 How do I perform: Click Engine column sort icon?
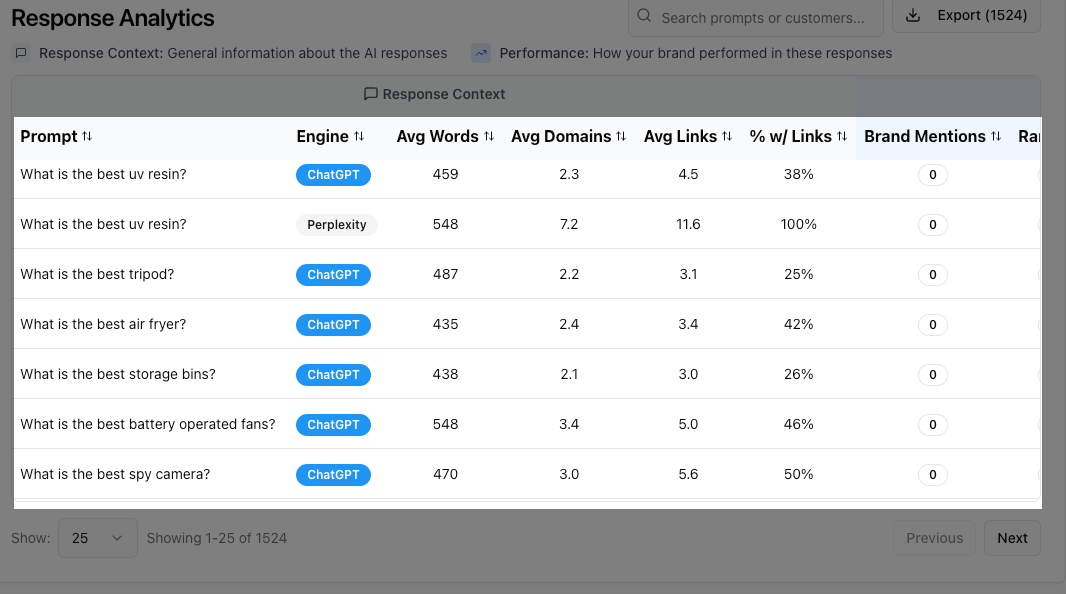click(359, 137)
